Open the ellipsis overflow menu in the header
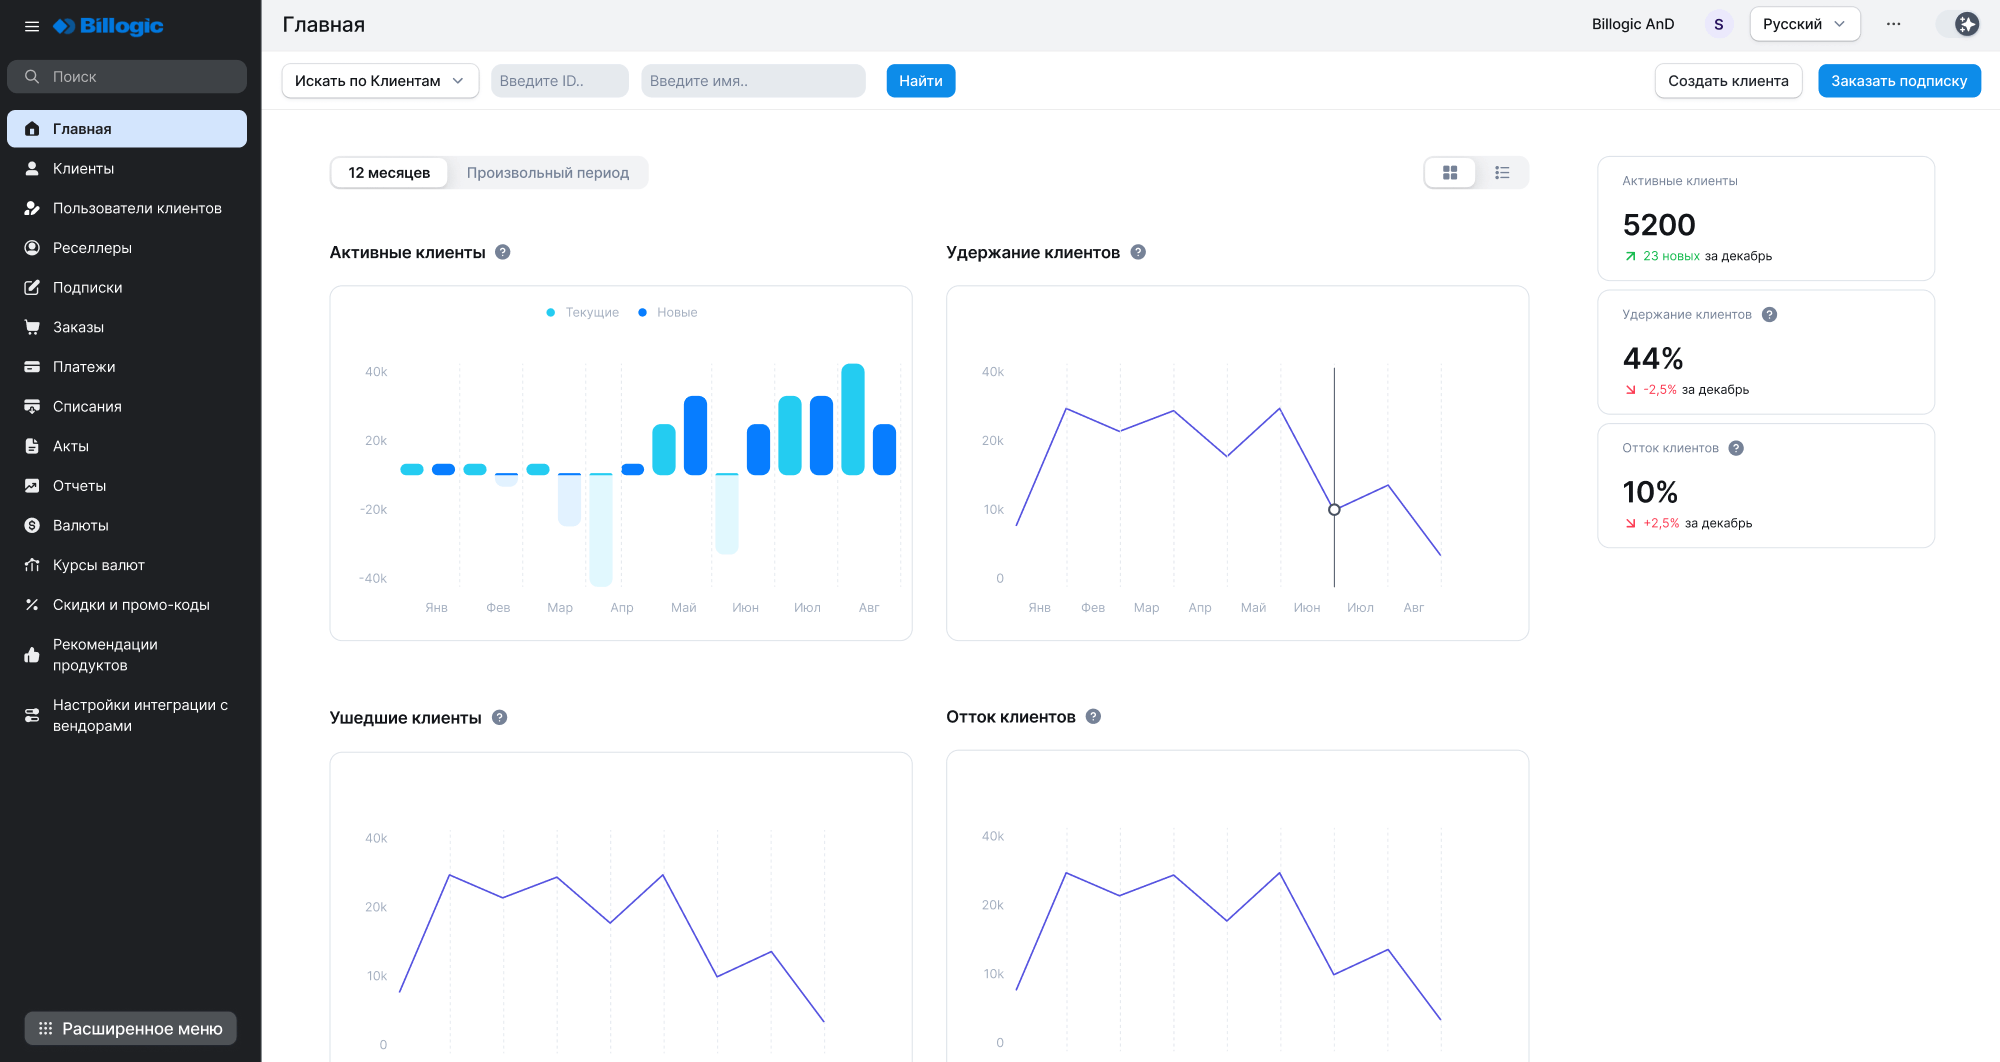2000x1062 pixels. [1893, 23]
